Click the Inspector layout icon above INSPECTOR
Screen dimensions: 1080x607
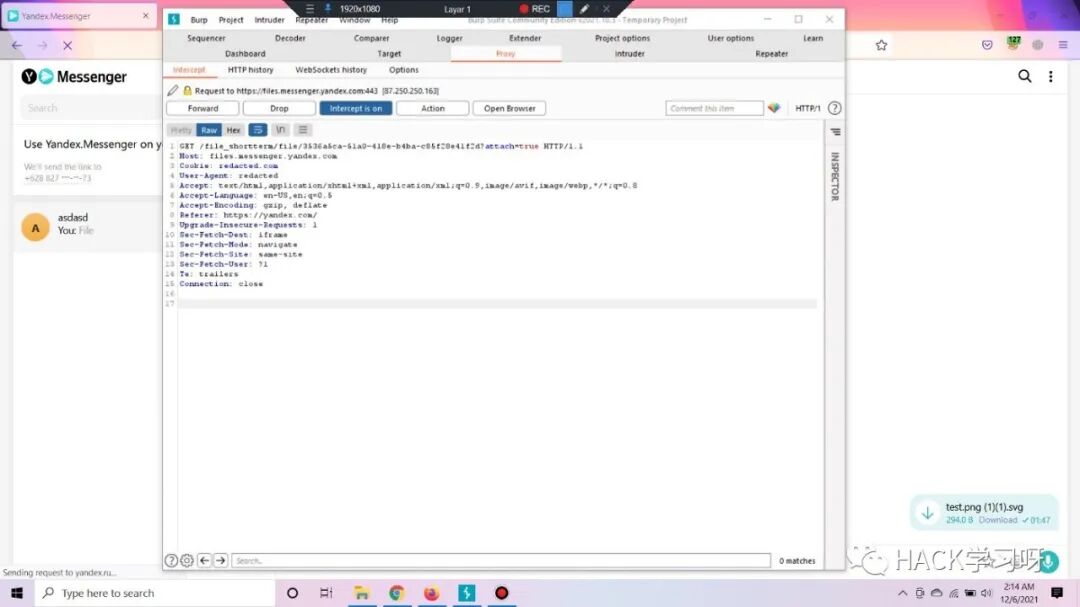(x=835, y=132)
